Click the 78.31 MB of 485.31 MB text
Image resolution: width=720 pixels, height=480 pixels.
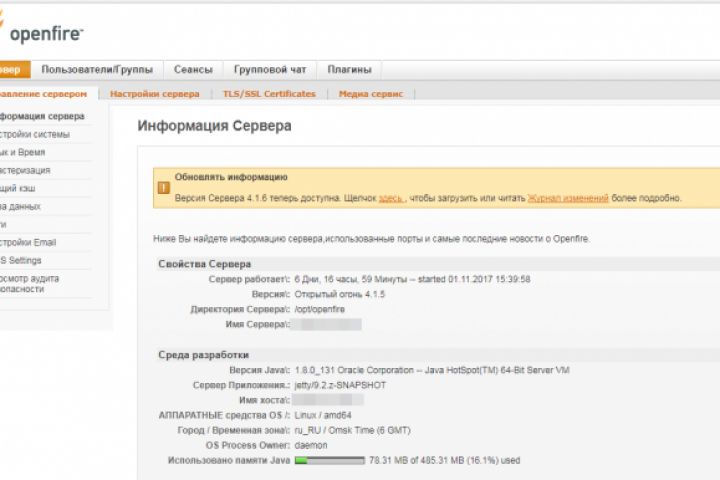pos(445,460)
